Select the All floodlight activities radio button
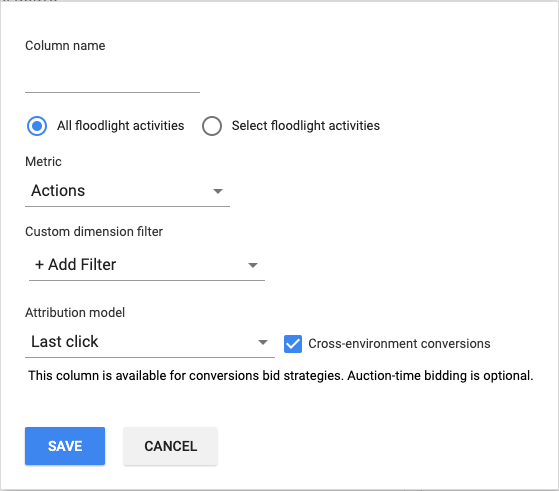559x491 pixels. pyautogui.click(x=37, y=126)
